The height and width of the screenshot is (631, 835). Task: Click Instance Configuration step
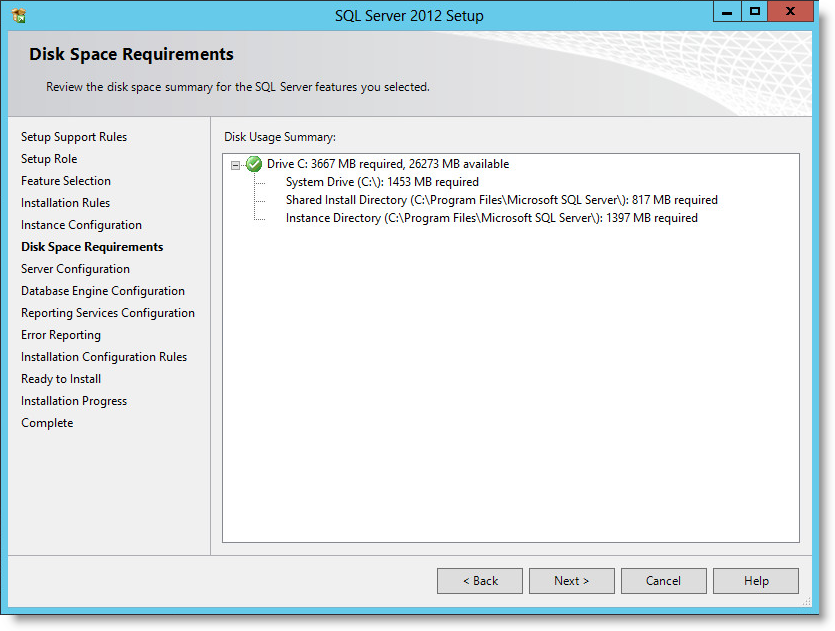(81, 225)
